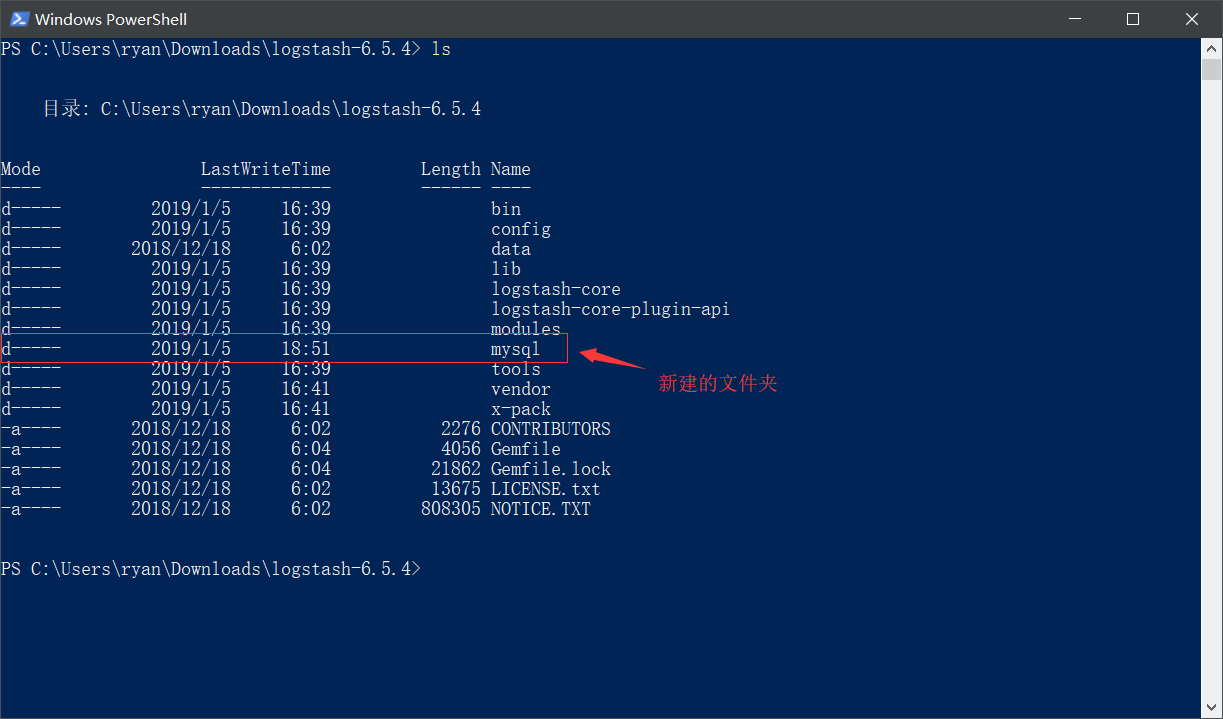Close the Windows PowerShell window
The image size is (1223, 719).
pyautogui.click(x=1191, y=19)
